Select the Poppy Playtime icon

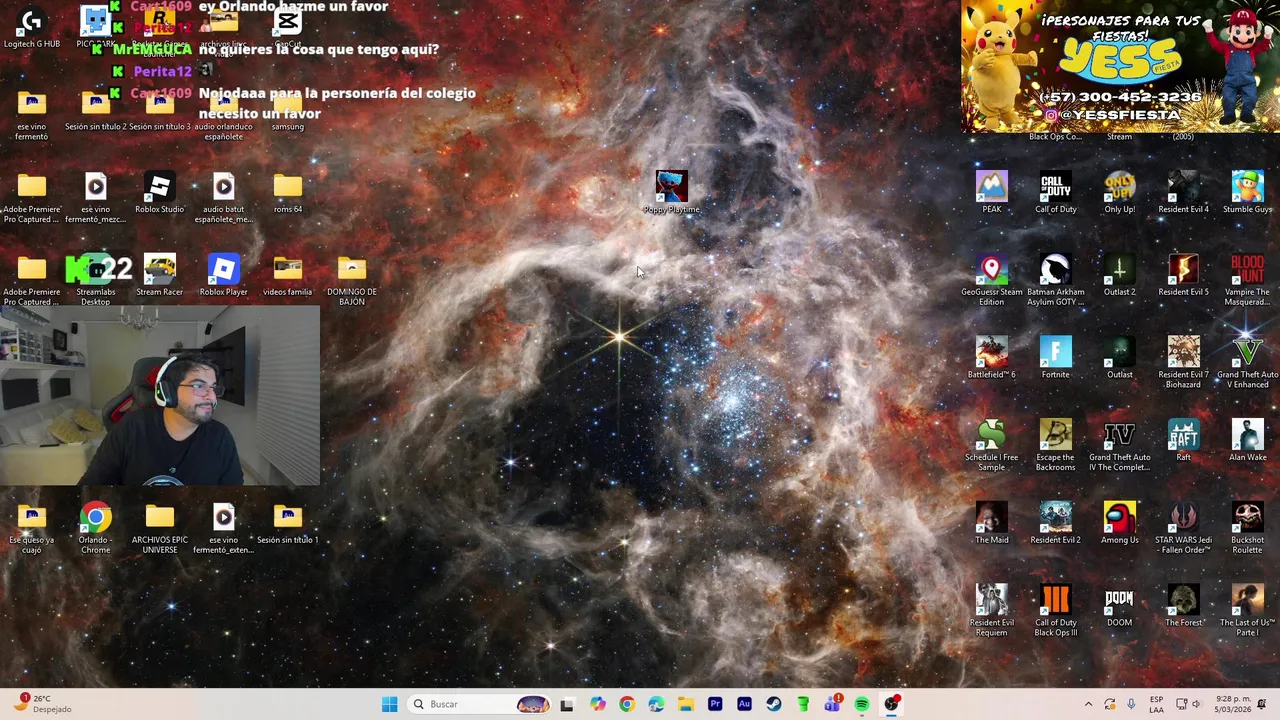[x=671, y=193]
